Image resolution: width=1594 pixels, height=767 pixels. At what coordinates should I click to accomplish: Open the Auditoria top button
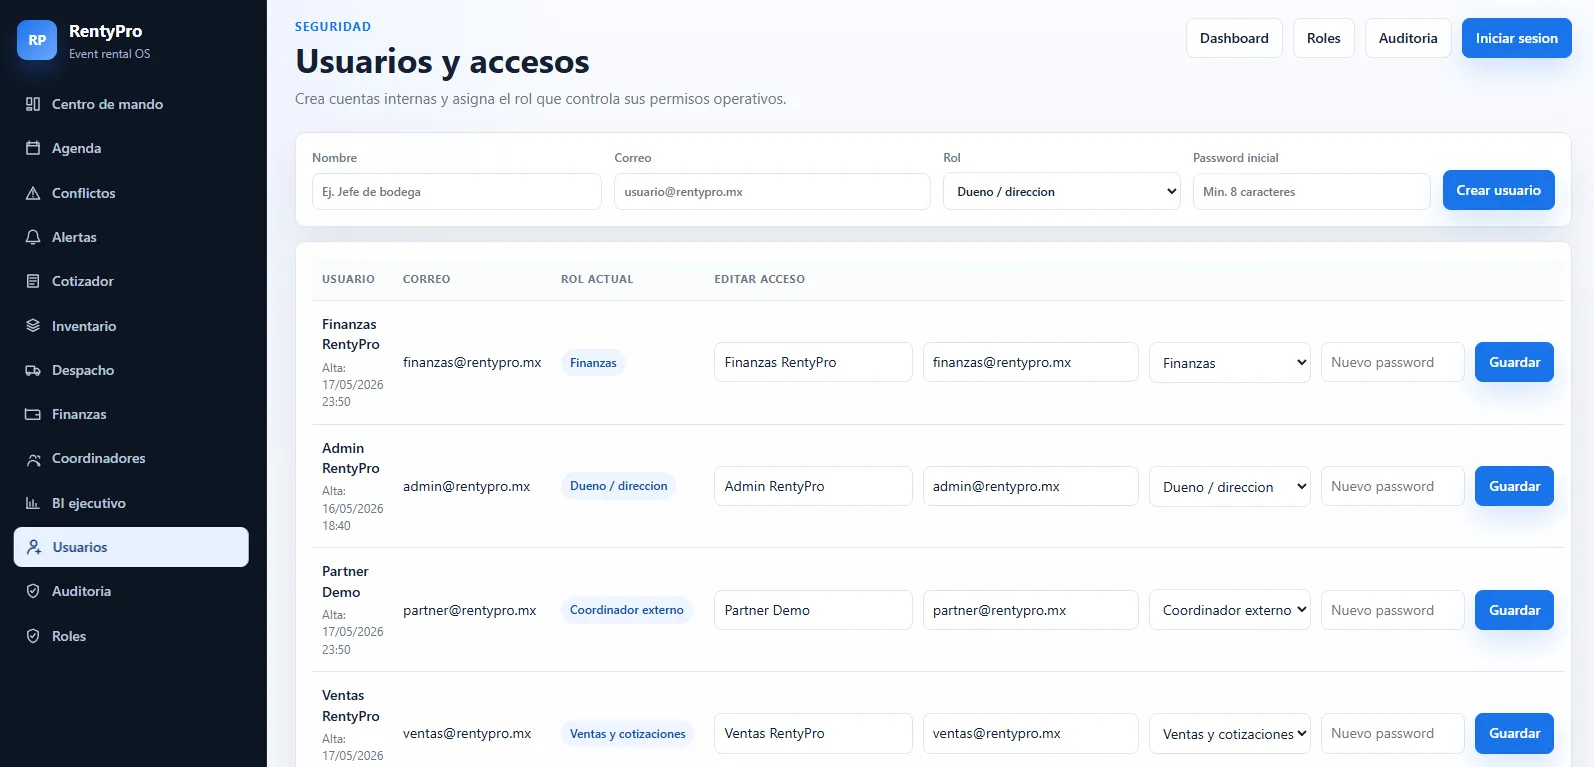click(1408, 38)
